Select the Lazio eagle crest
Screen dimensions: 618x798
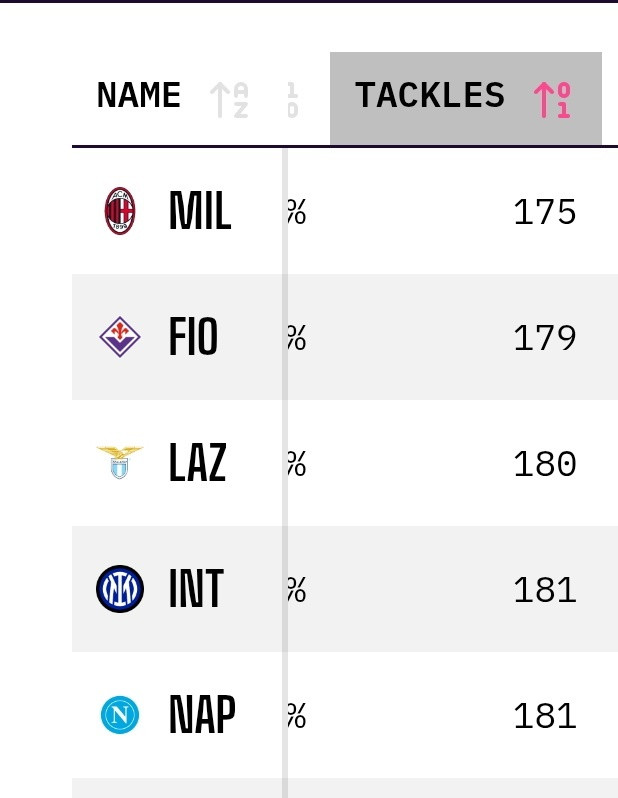pyautogui.click(x=120, y=463)
